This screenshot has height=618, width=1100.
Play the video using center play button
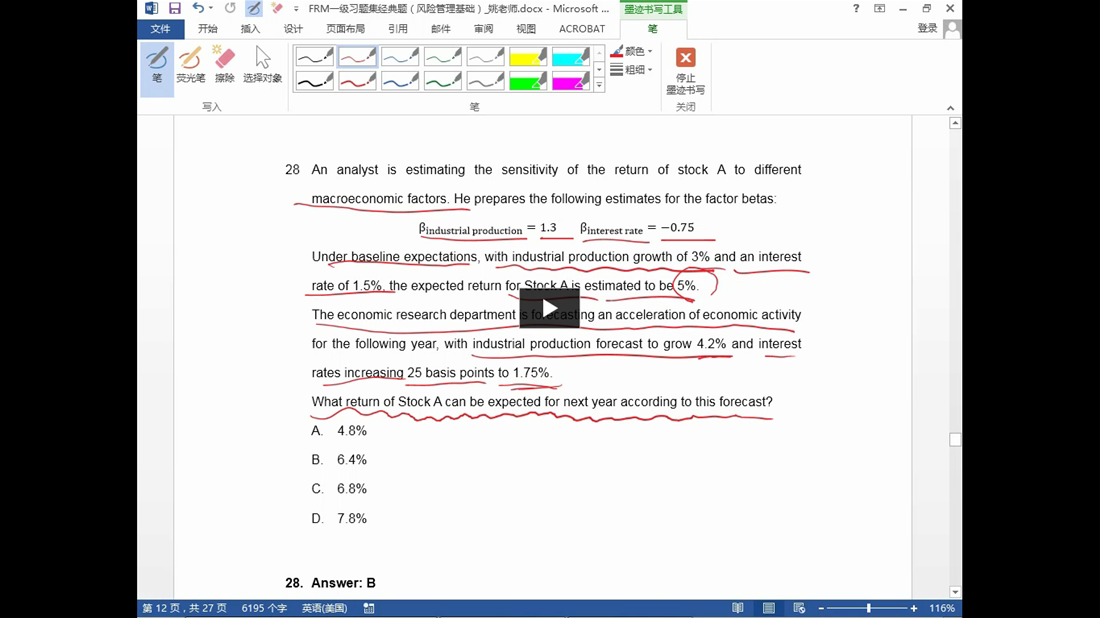(549, 307)
